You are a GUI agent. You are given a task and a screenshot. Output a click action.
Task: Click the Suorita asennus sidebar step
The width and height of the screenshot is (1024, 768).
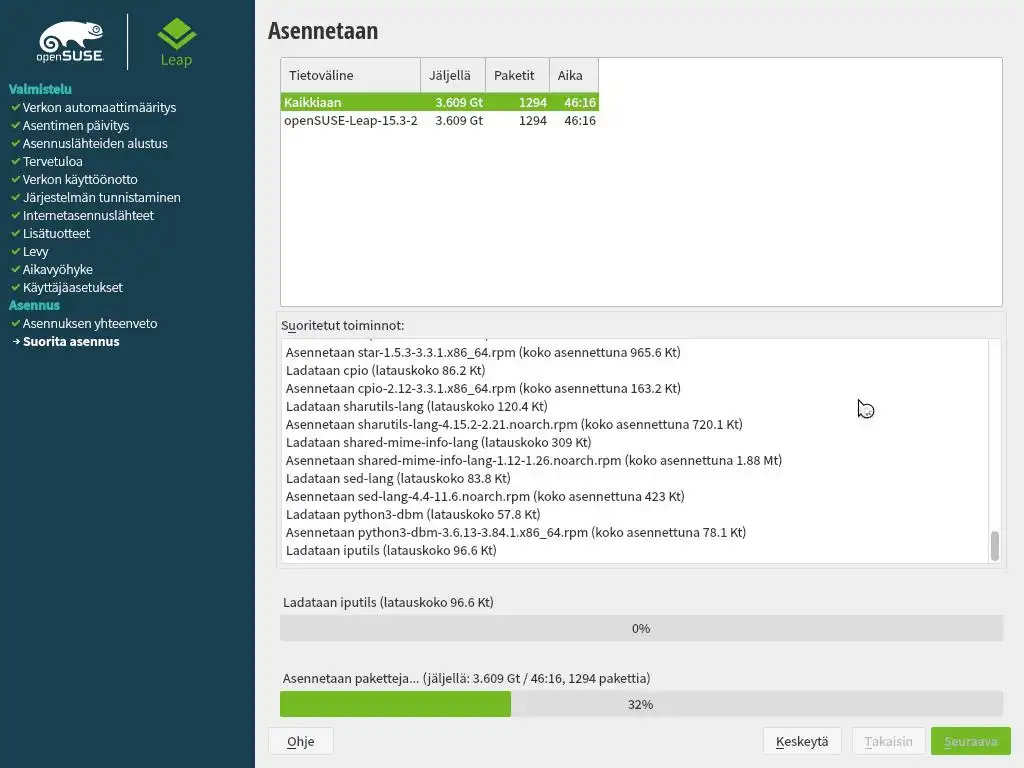71,341
